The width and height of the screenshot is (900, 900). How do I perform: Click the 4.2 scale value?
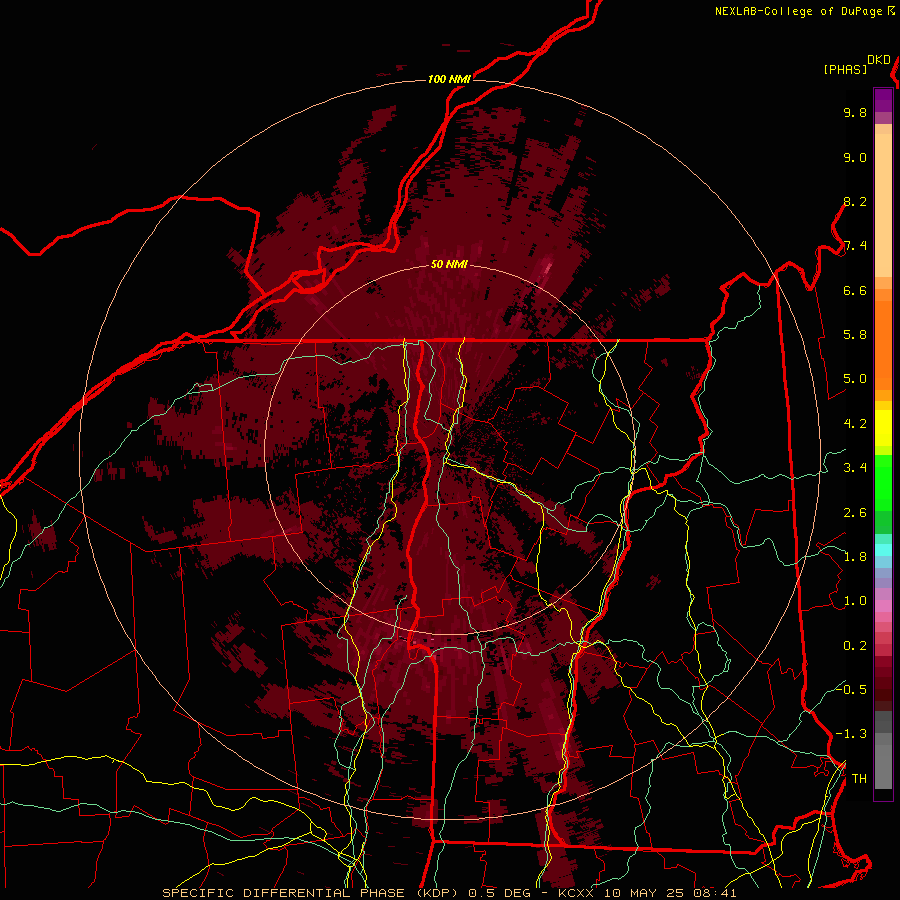pos(855,424)
